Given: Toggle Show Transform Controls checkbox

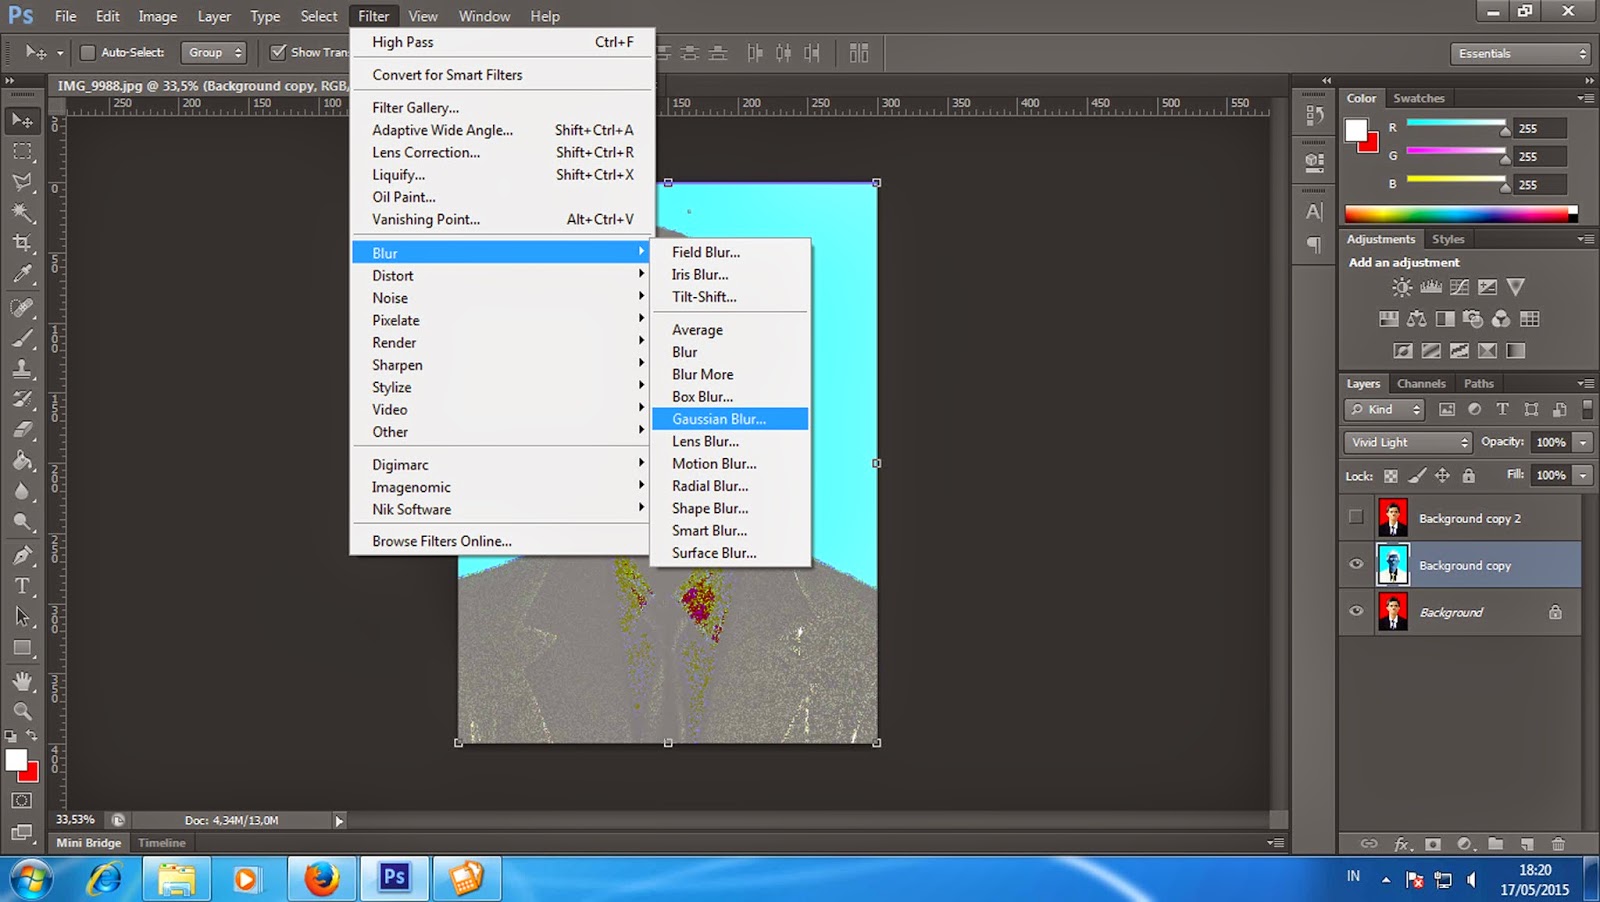Looking at the screenshot, I should (x=278, y=52).
